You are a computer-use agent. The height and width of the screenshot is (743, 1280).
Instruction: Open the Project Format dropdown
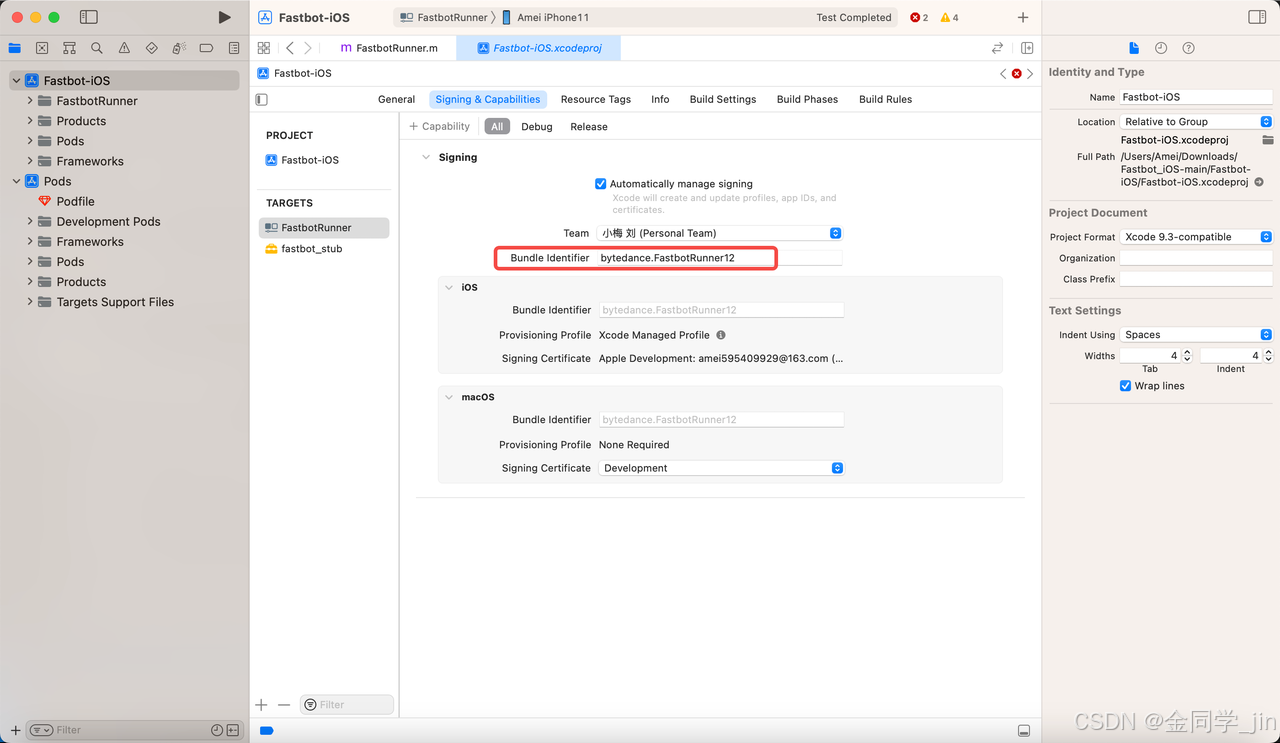(x=1196, y=237)
